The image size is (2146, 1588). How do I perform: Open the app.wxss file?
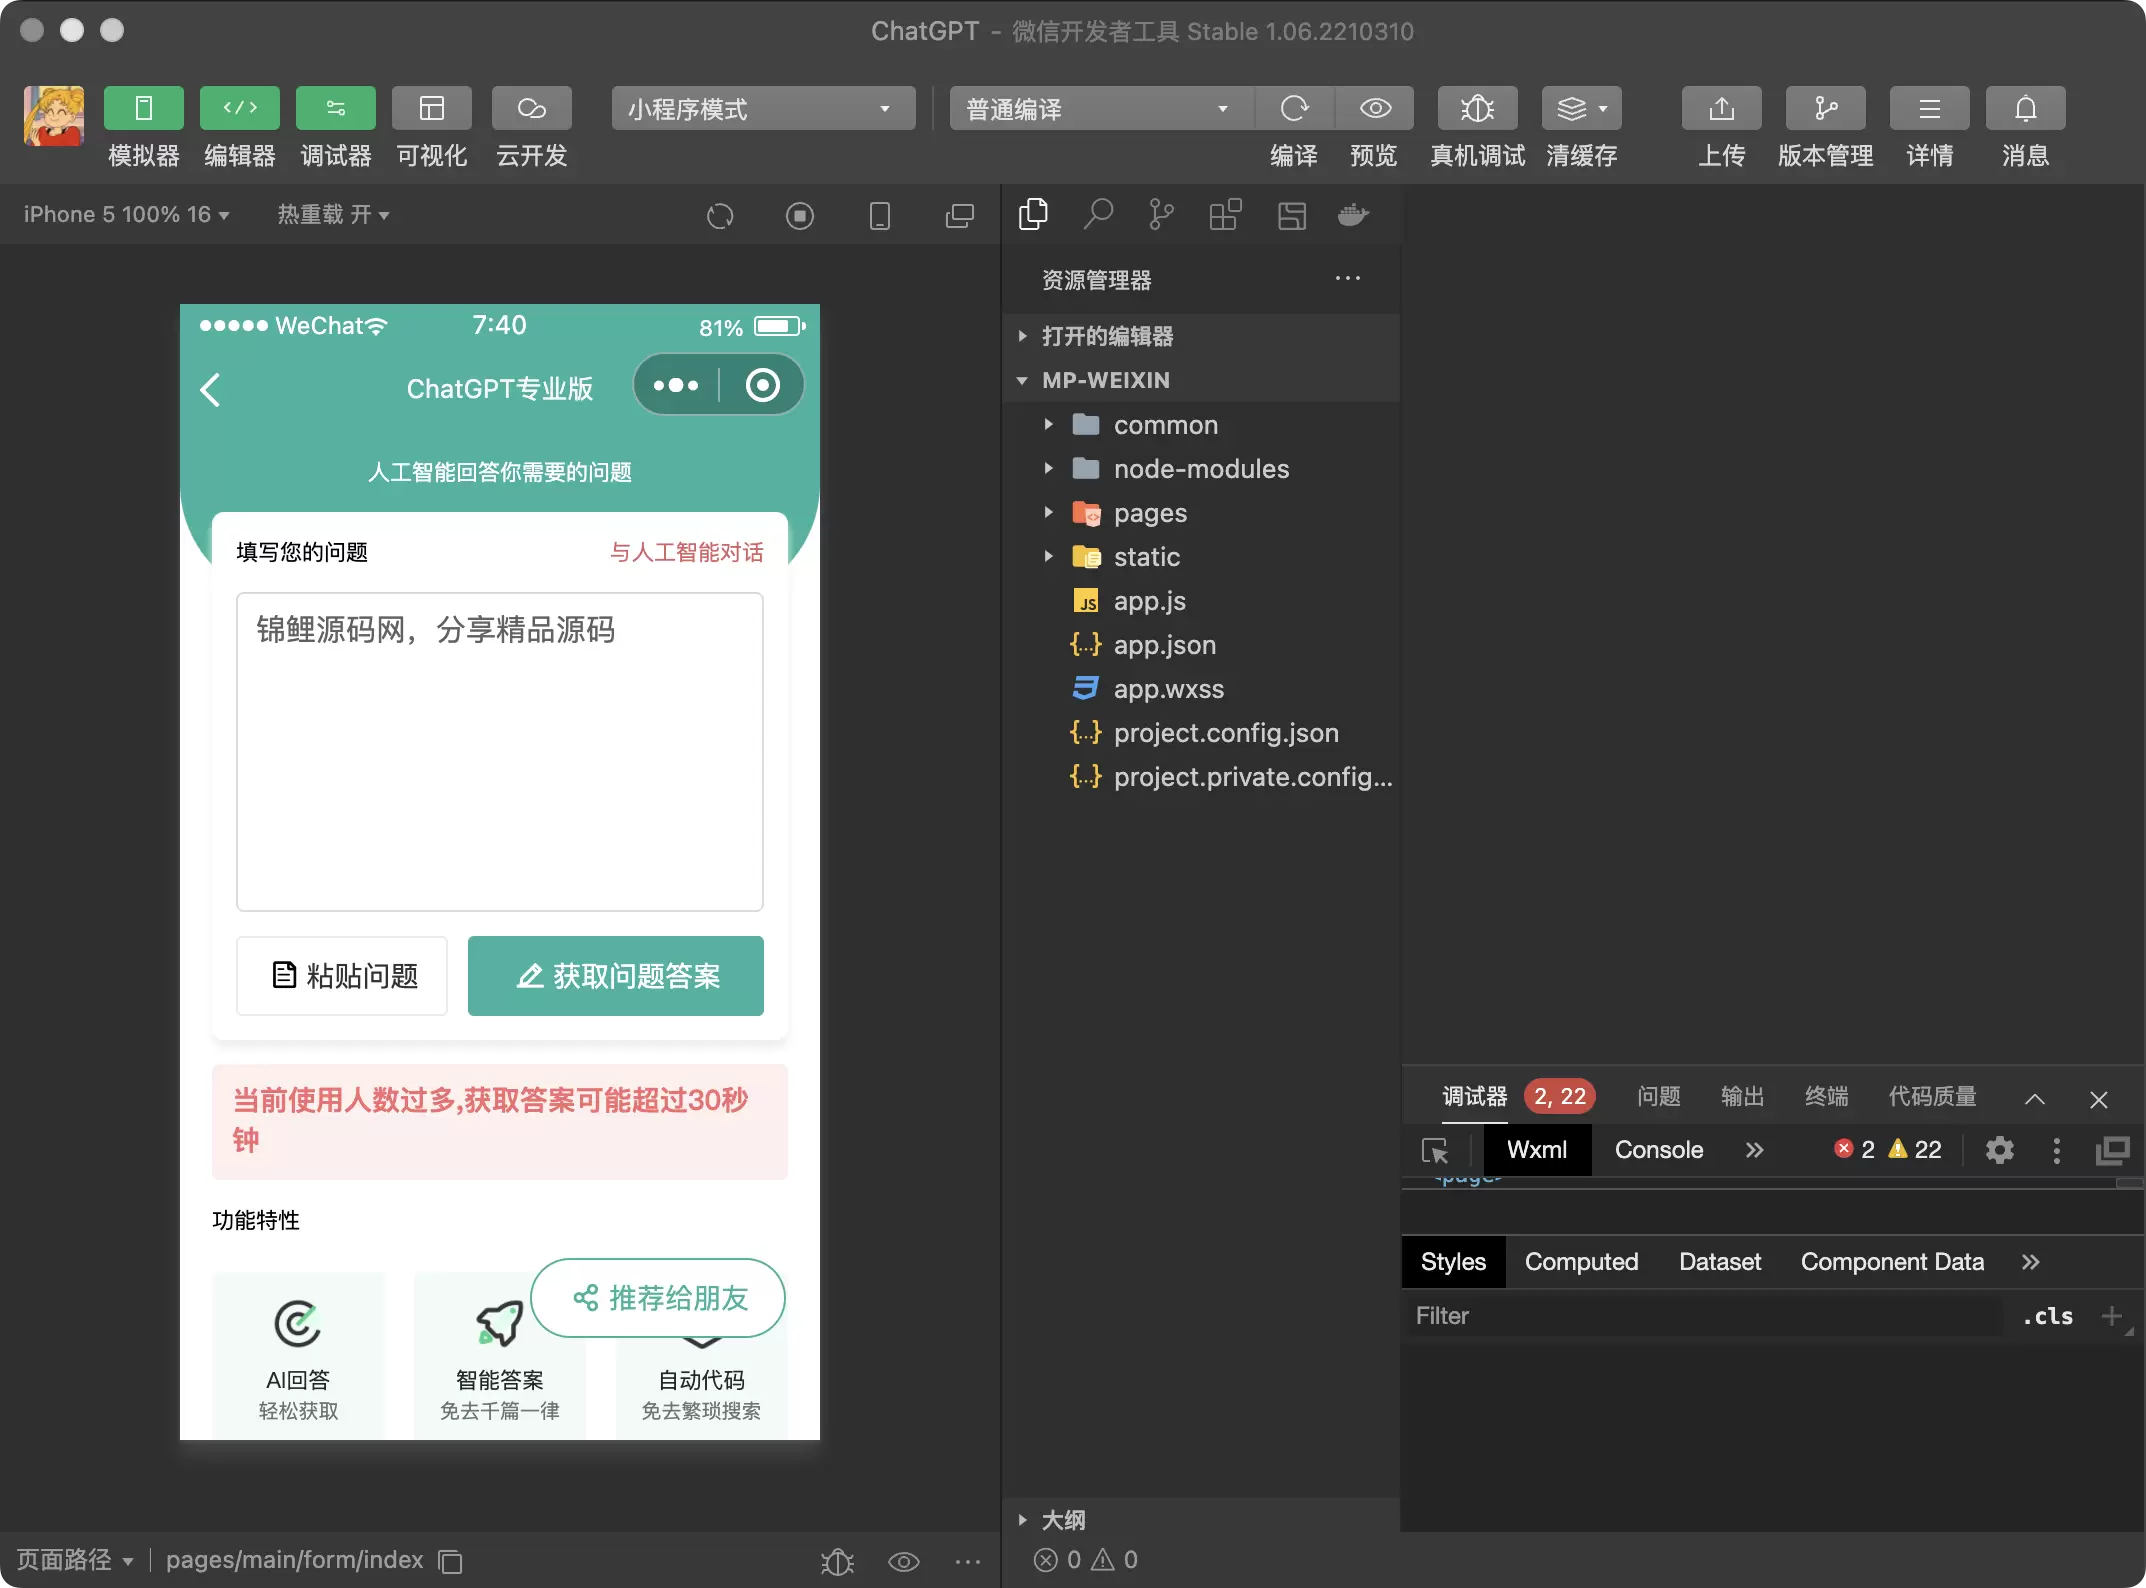coord(1200,689)
